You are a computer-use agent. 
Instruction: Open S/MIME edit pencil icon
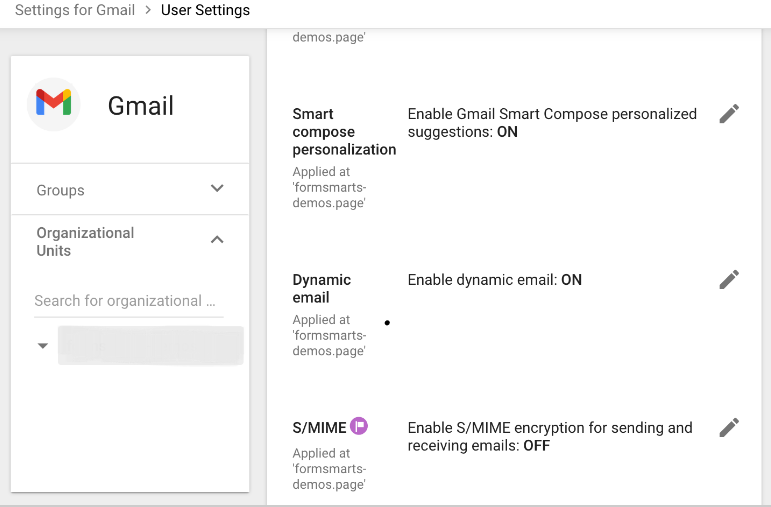pyautogui.click(x=729, y=427)
